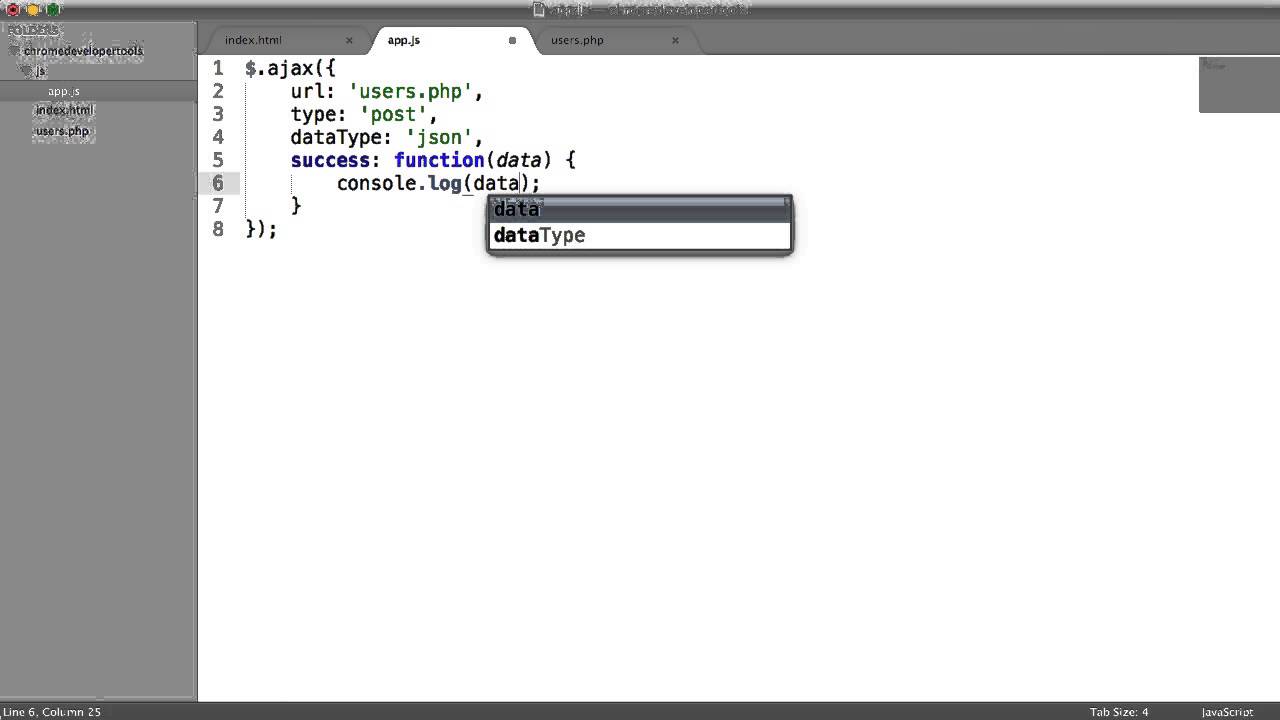This screenshot has height=720, width=1280.
Task: Open the Tab Size: 4 selector
Action: coord(1119,712)
